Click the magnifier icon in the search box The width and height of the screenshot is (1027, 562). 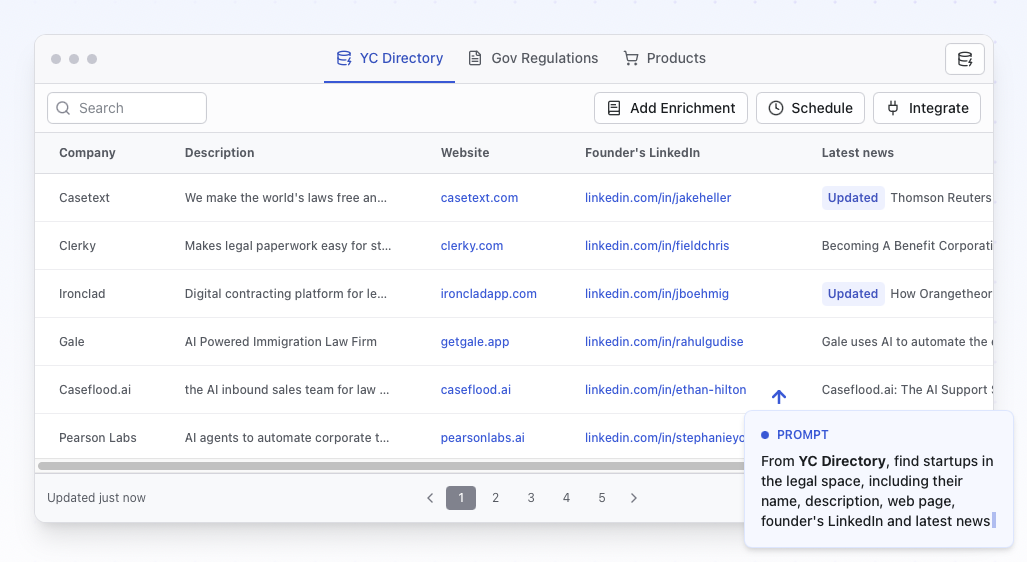(x=63, y=108)
